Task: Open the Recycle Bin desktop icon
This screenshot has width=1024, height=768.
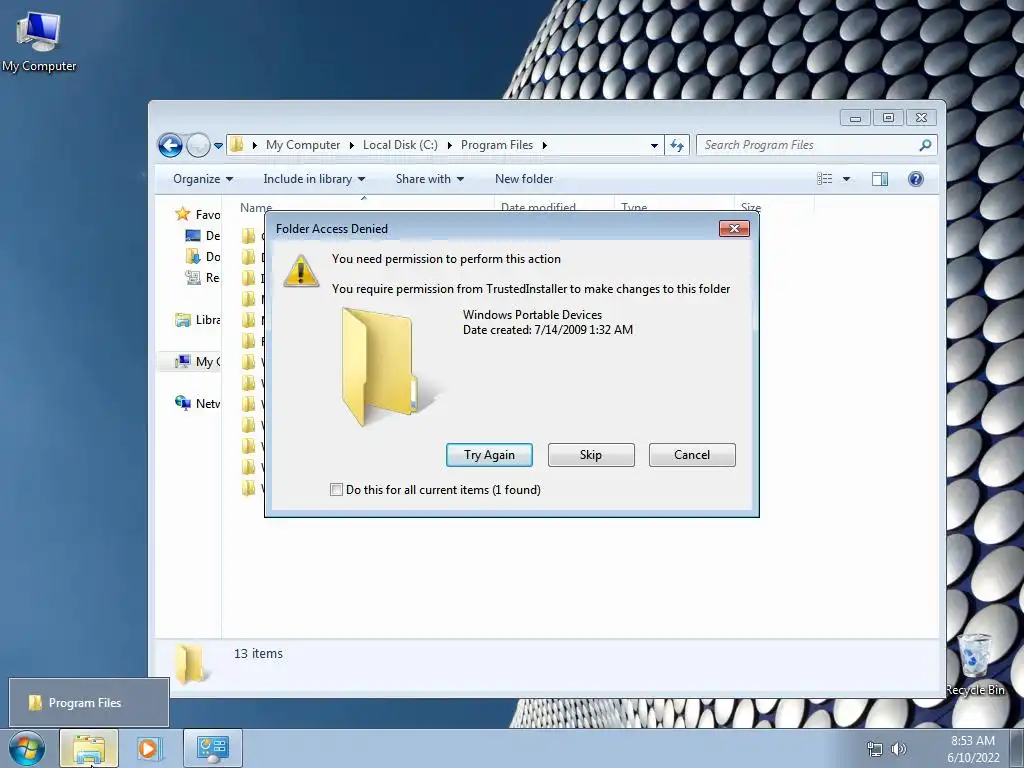Action: 974,664
